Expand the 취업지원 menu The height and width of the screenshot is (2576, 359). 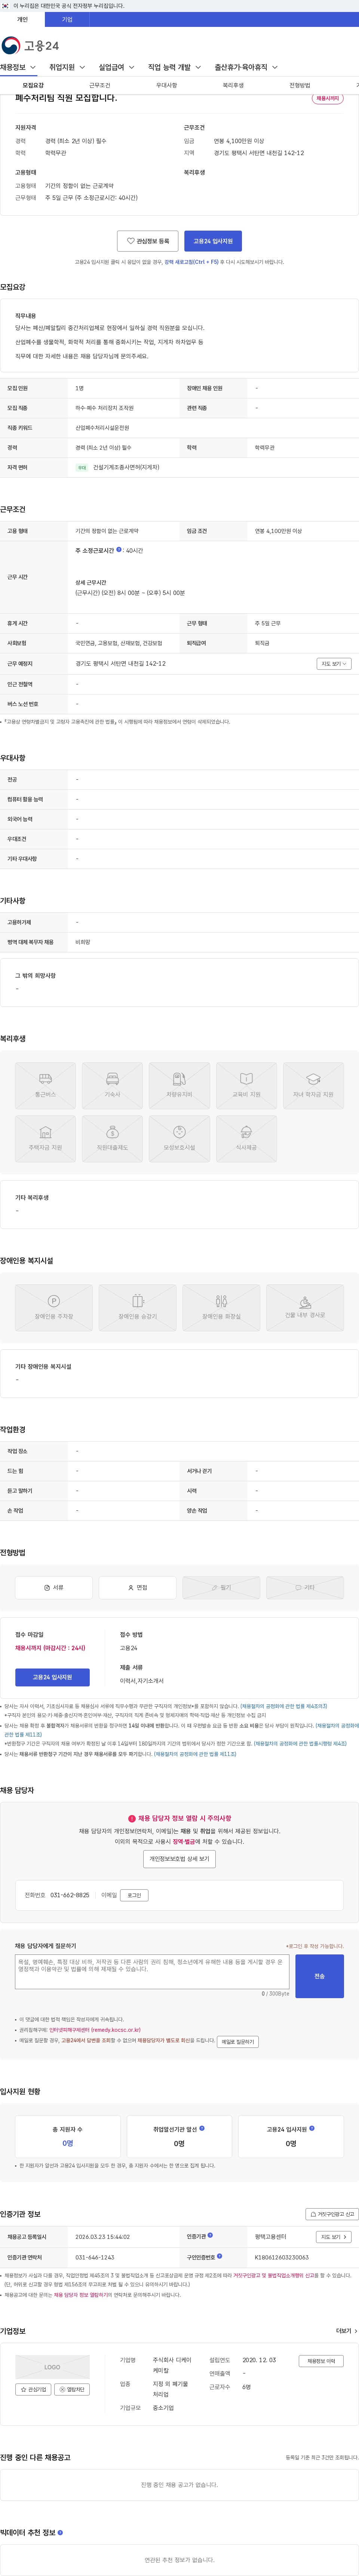pyautogui.click(x=67, y=67)
